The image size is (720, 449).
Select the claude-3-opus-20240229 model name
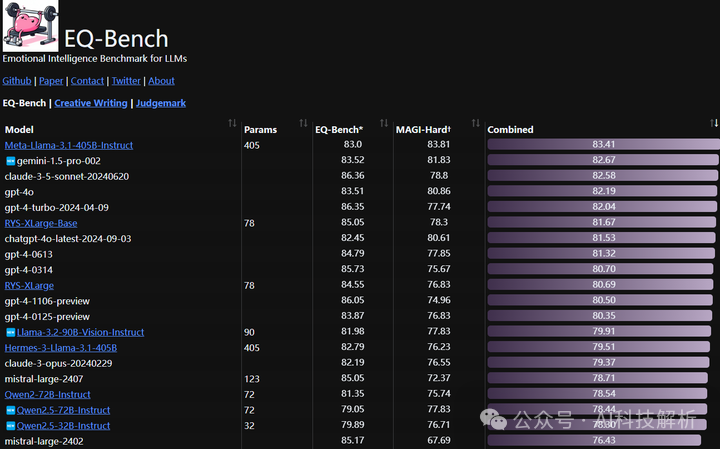click(58, 364)
